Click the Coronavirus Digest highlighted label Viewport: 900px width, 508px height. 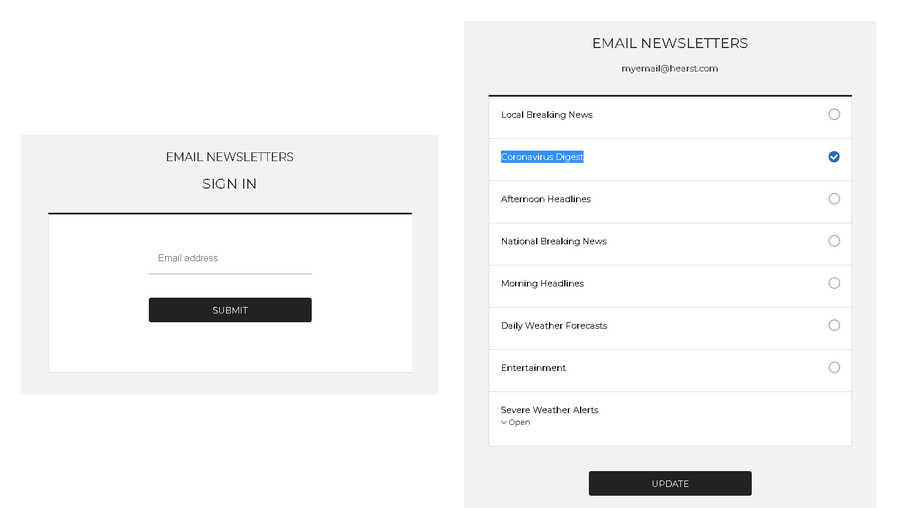(542, 157)
